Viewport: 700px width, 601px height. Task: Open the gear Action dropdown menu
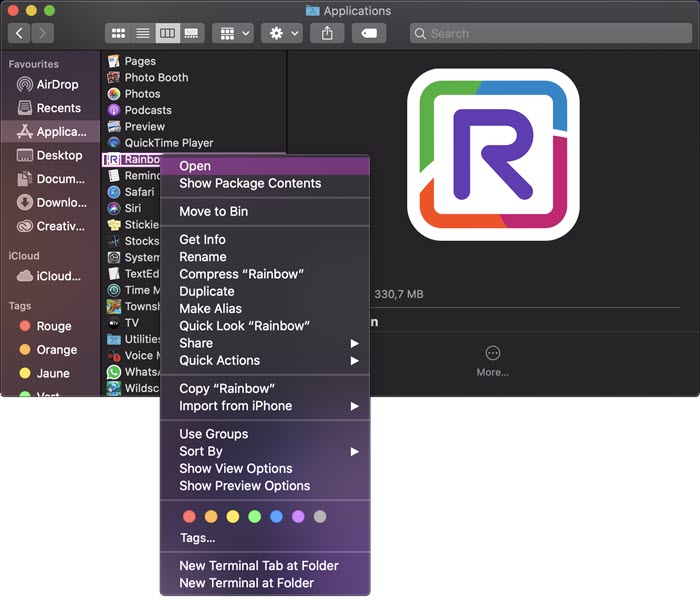(281, 33)
